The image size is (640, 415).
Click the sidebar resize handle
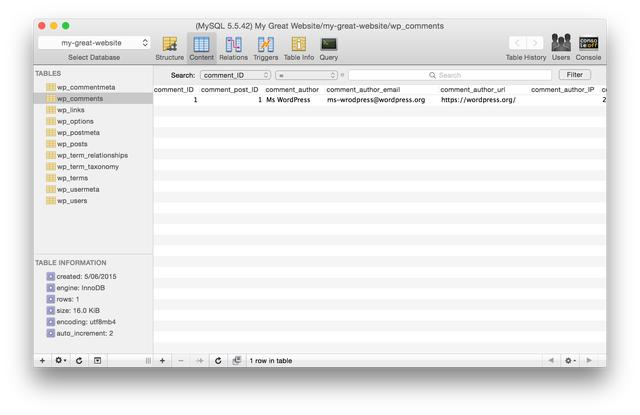148,361
